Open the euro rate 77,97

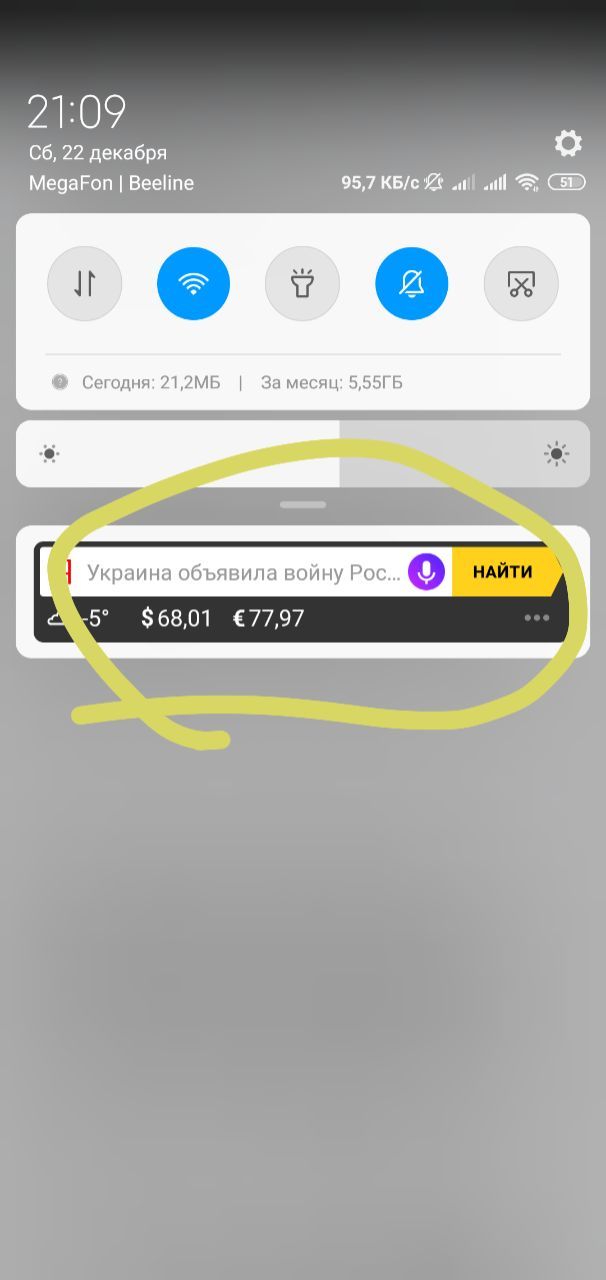[x=269, y=618]
